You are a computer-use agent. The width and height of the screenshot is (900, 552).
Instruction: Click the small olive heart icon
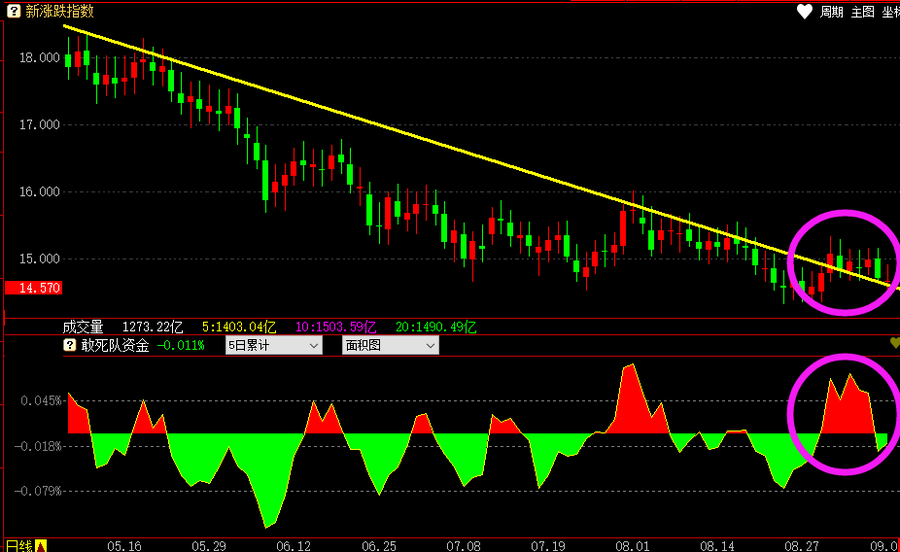pyautogui.click(x=894, y=343)
